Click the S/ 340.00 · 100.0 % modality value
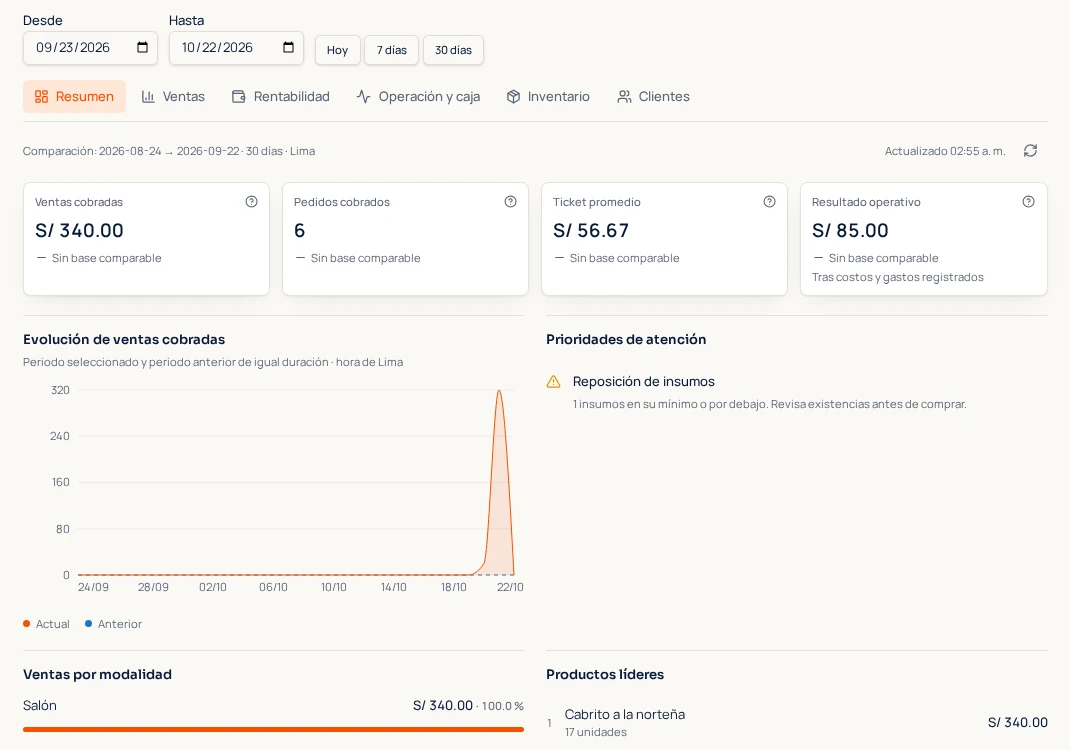Screen dimensions: 1070x750 pos(468,706)
